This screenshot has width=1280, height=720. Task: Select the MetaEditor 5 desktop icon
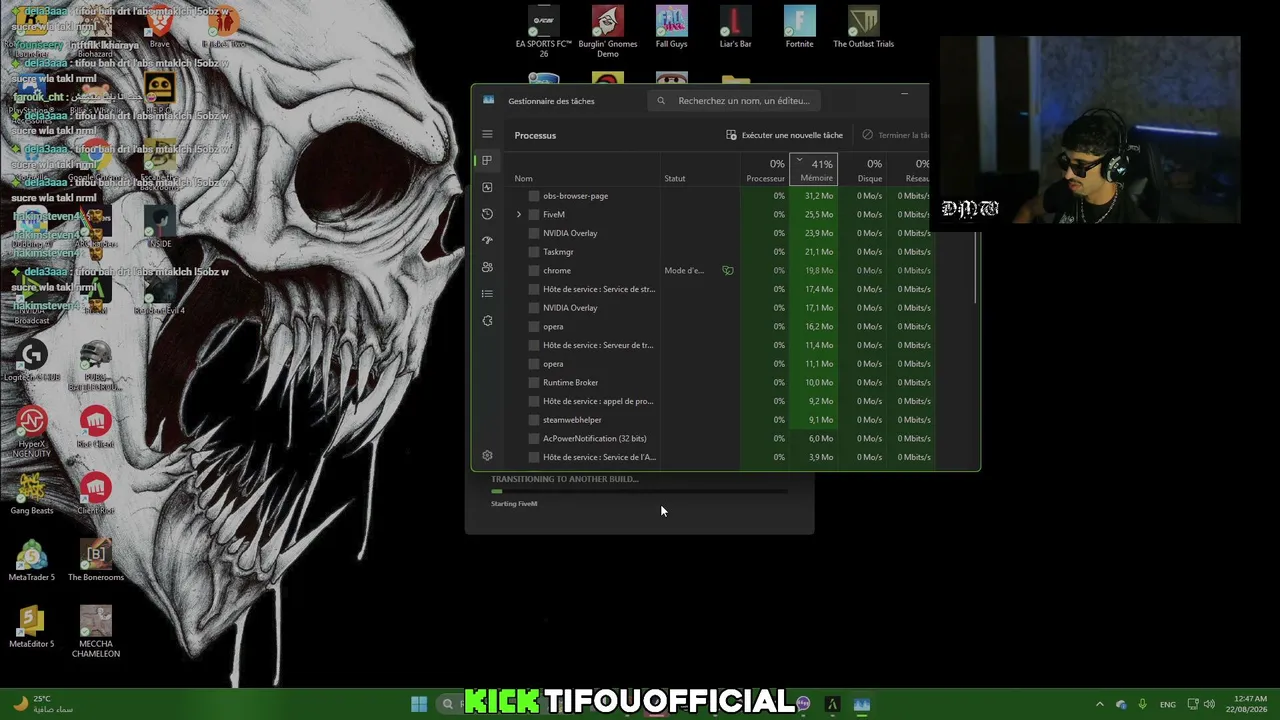pyautogui.click(x=32, y=628)
